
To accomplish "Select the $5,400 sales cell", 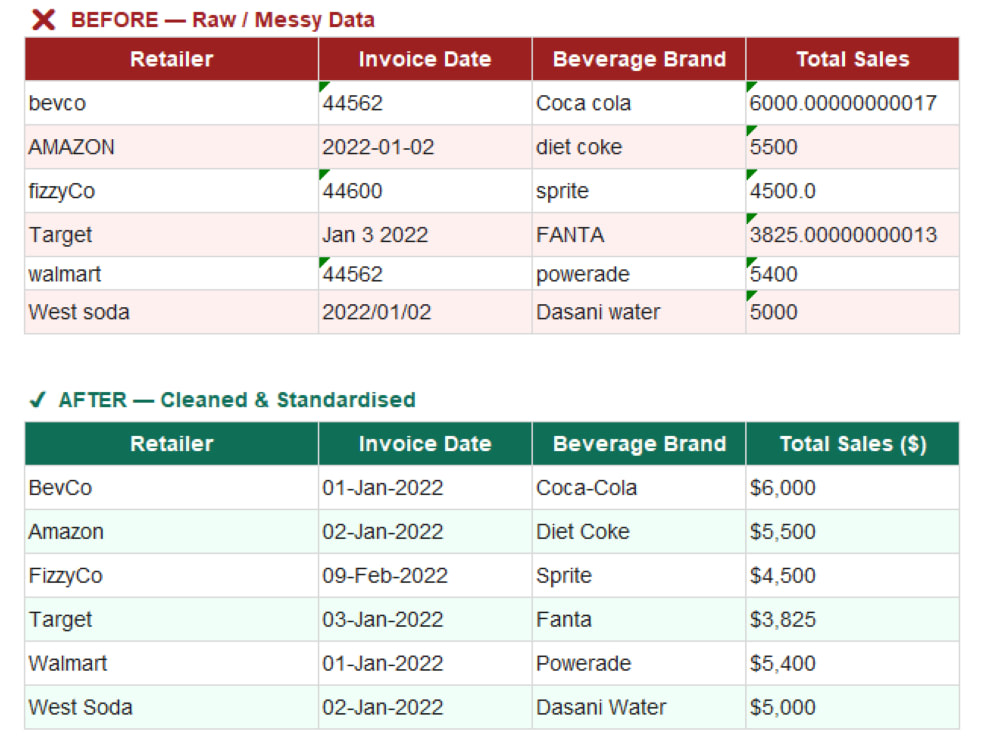I will pos(853,664).
